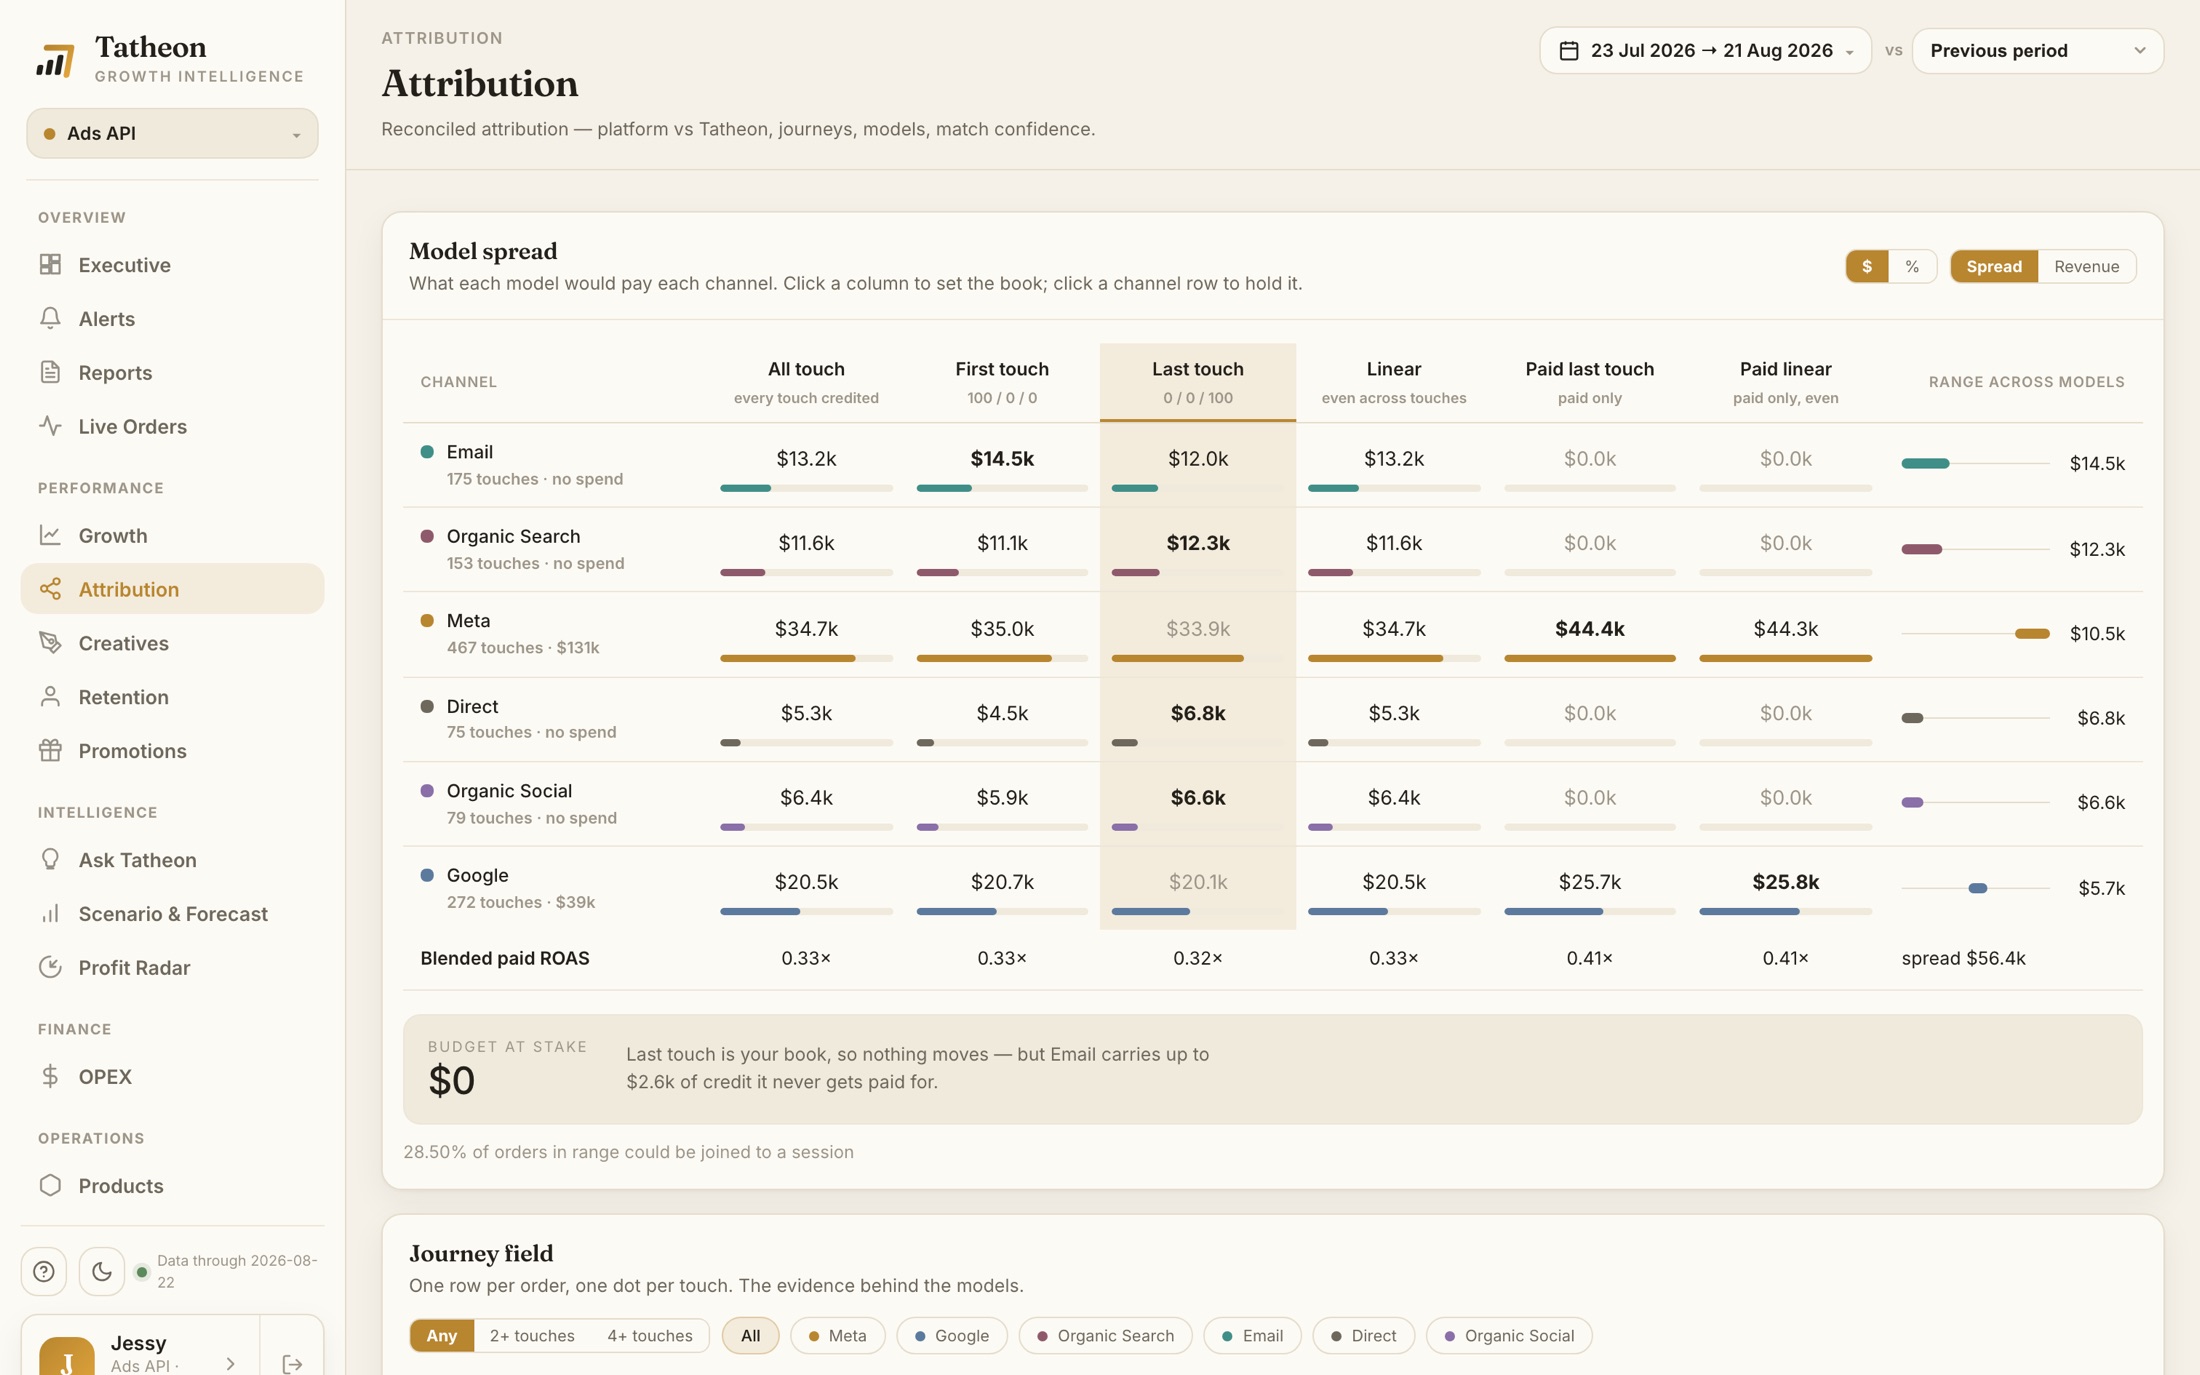The width and height of the screenshot is (2200, 1375).
Task: Switch values to percent display
Action: pyautogui.click(x=1912, y=266)
